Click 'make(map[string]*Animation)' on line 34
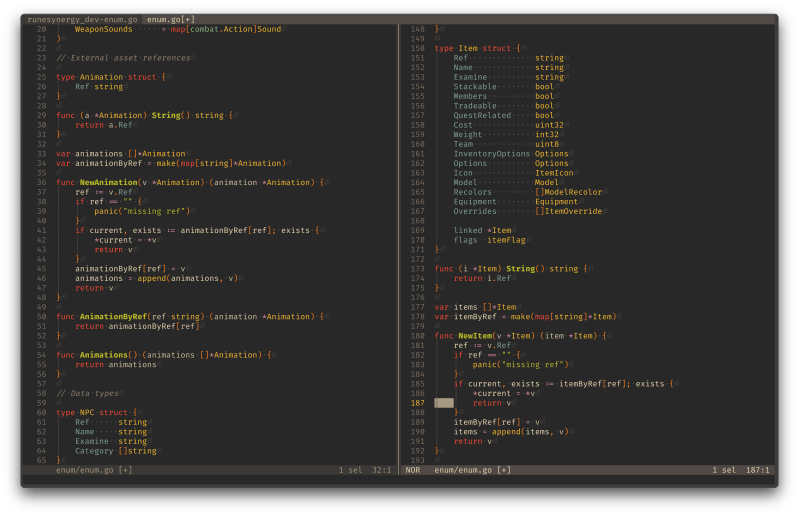799x515 pixels. (221, 164)
